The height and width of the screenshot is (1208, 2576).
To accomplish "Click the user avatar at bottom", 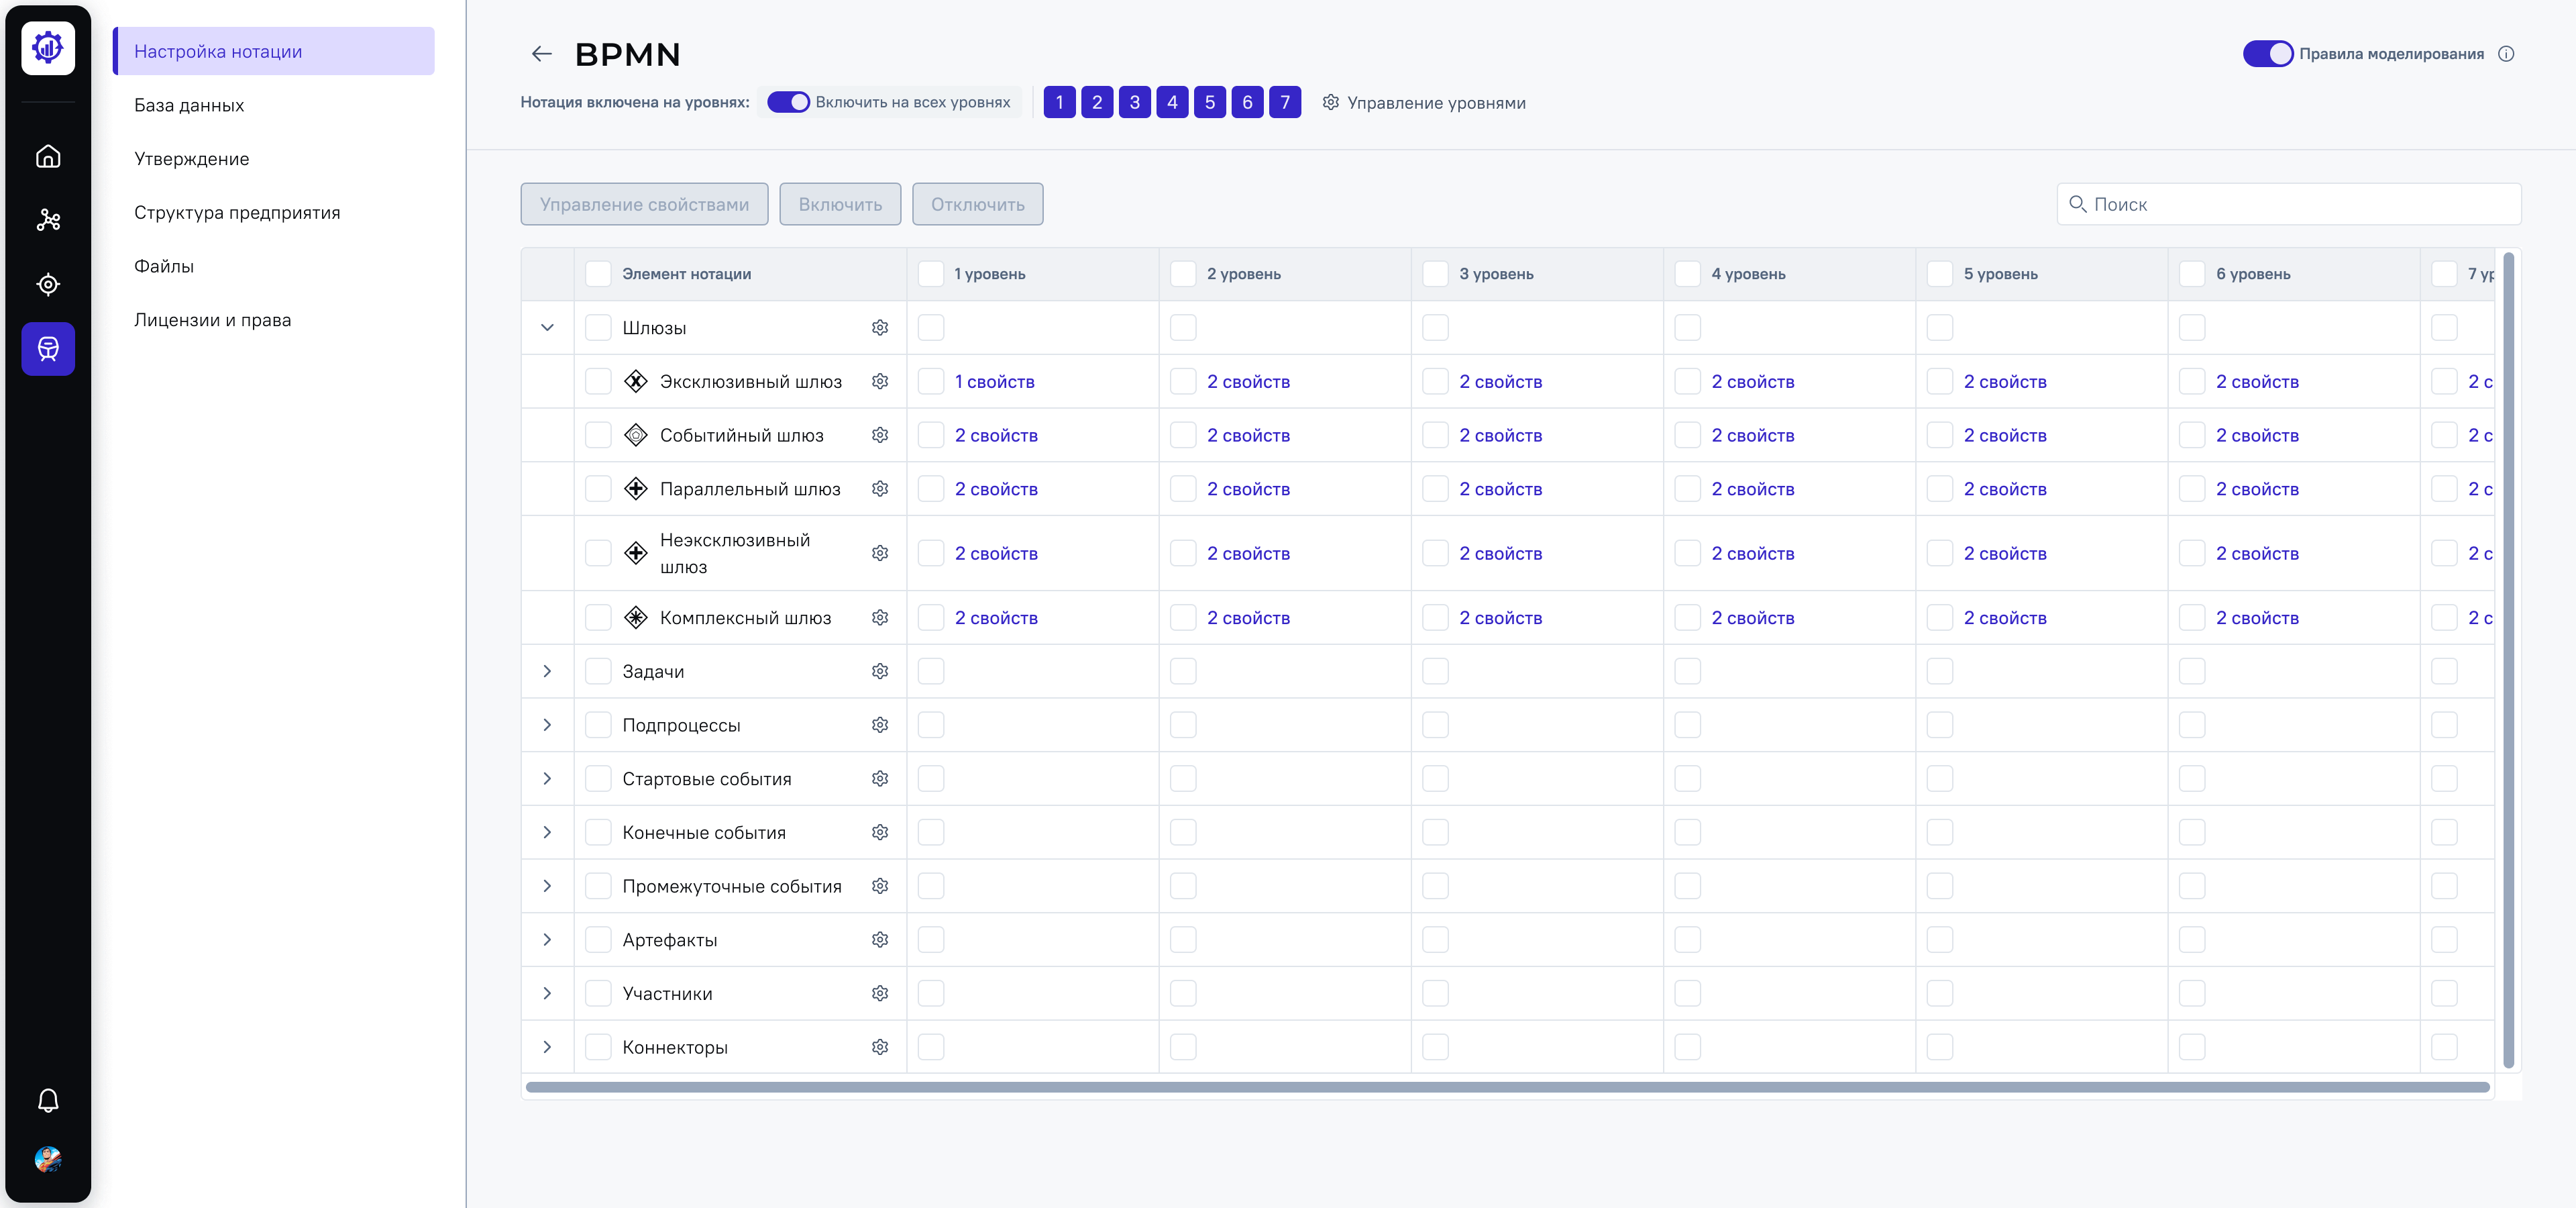I will click(48, 1160).
